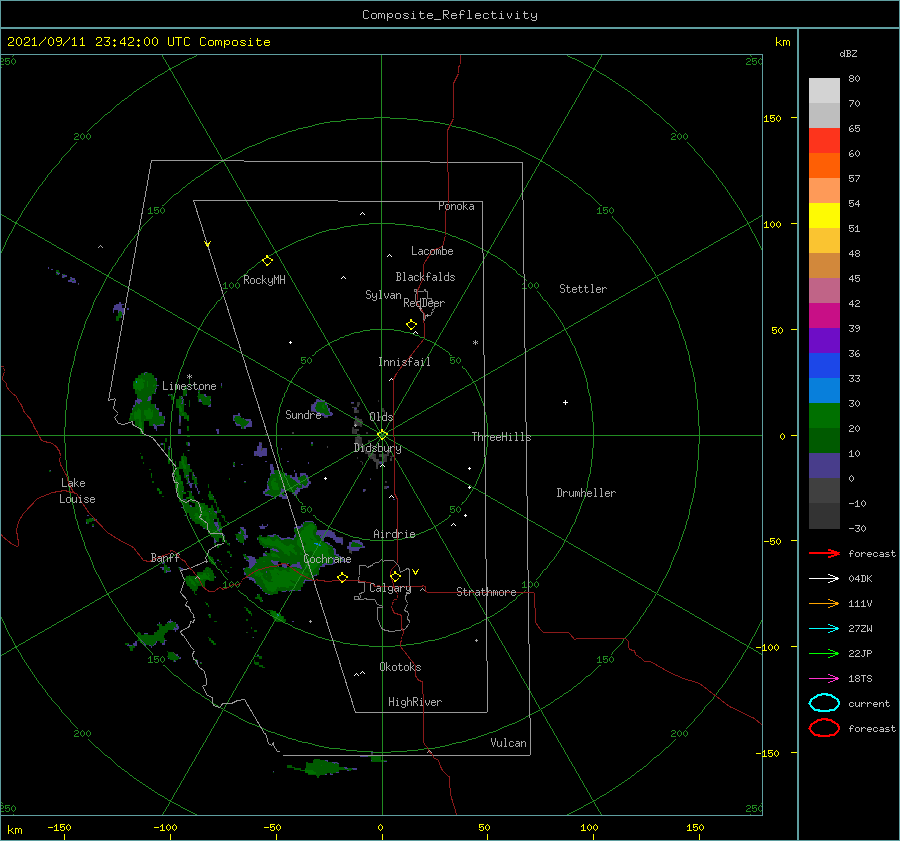Click the Strathmore label

[486, 592]
